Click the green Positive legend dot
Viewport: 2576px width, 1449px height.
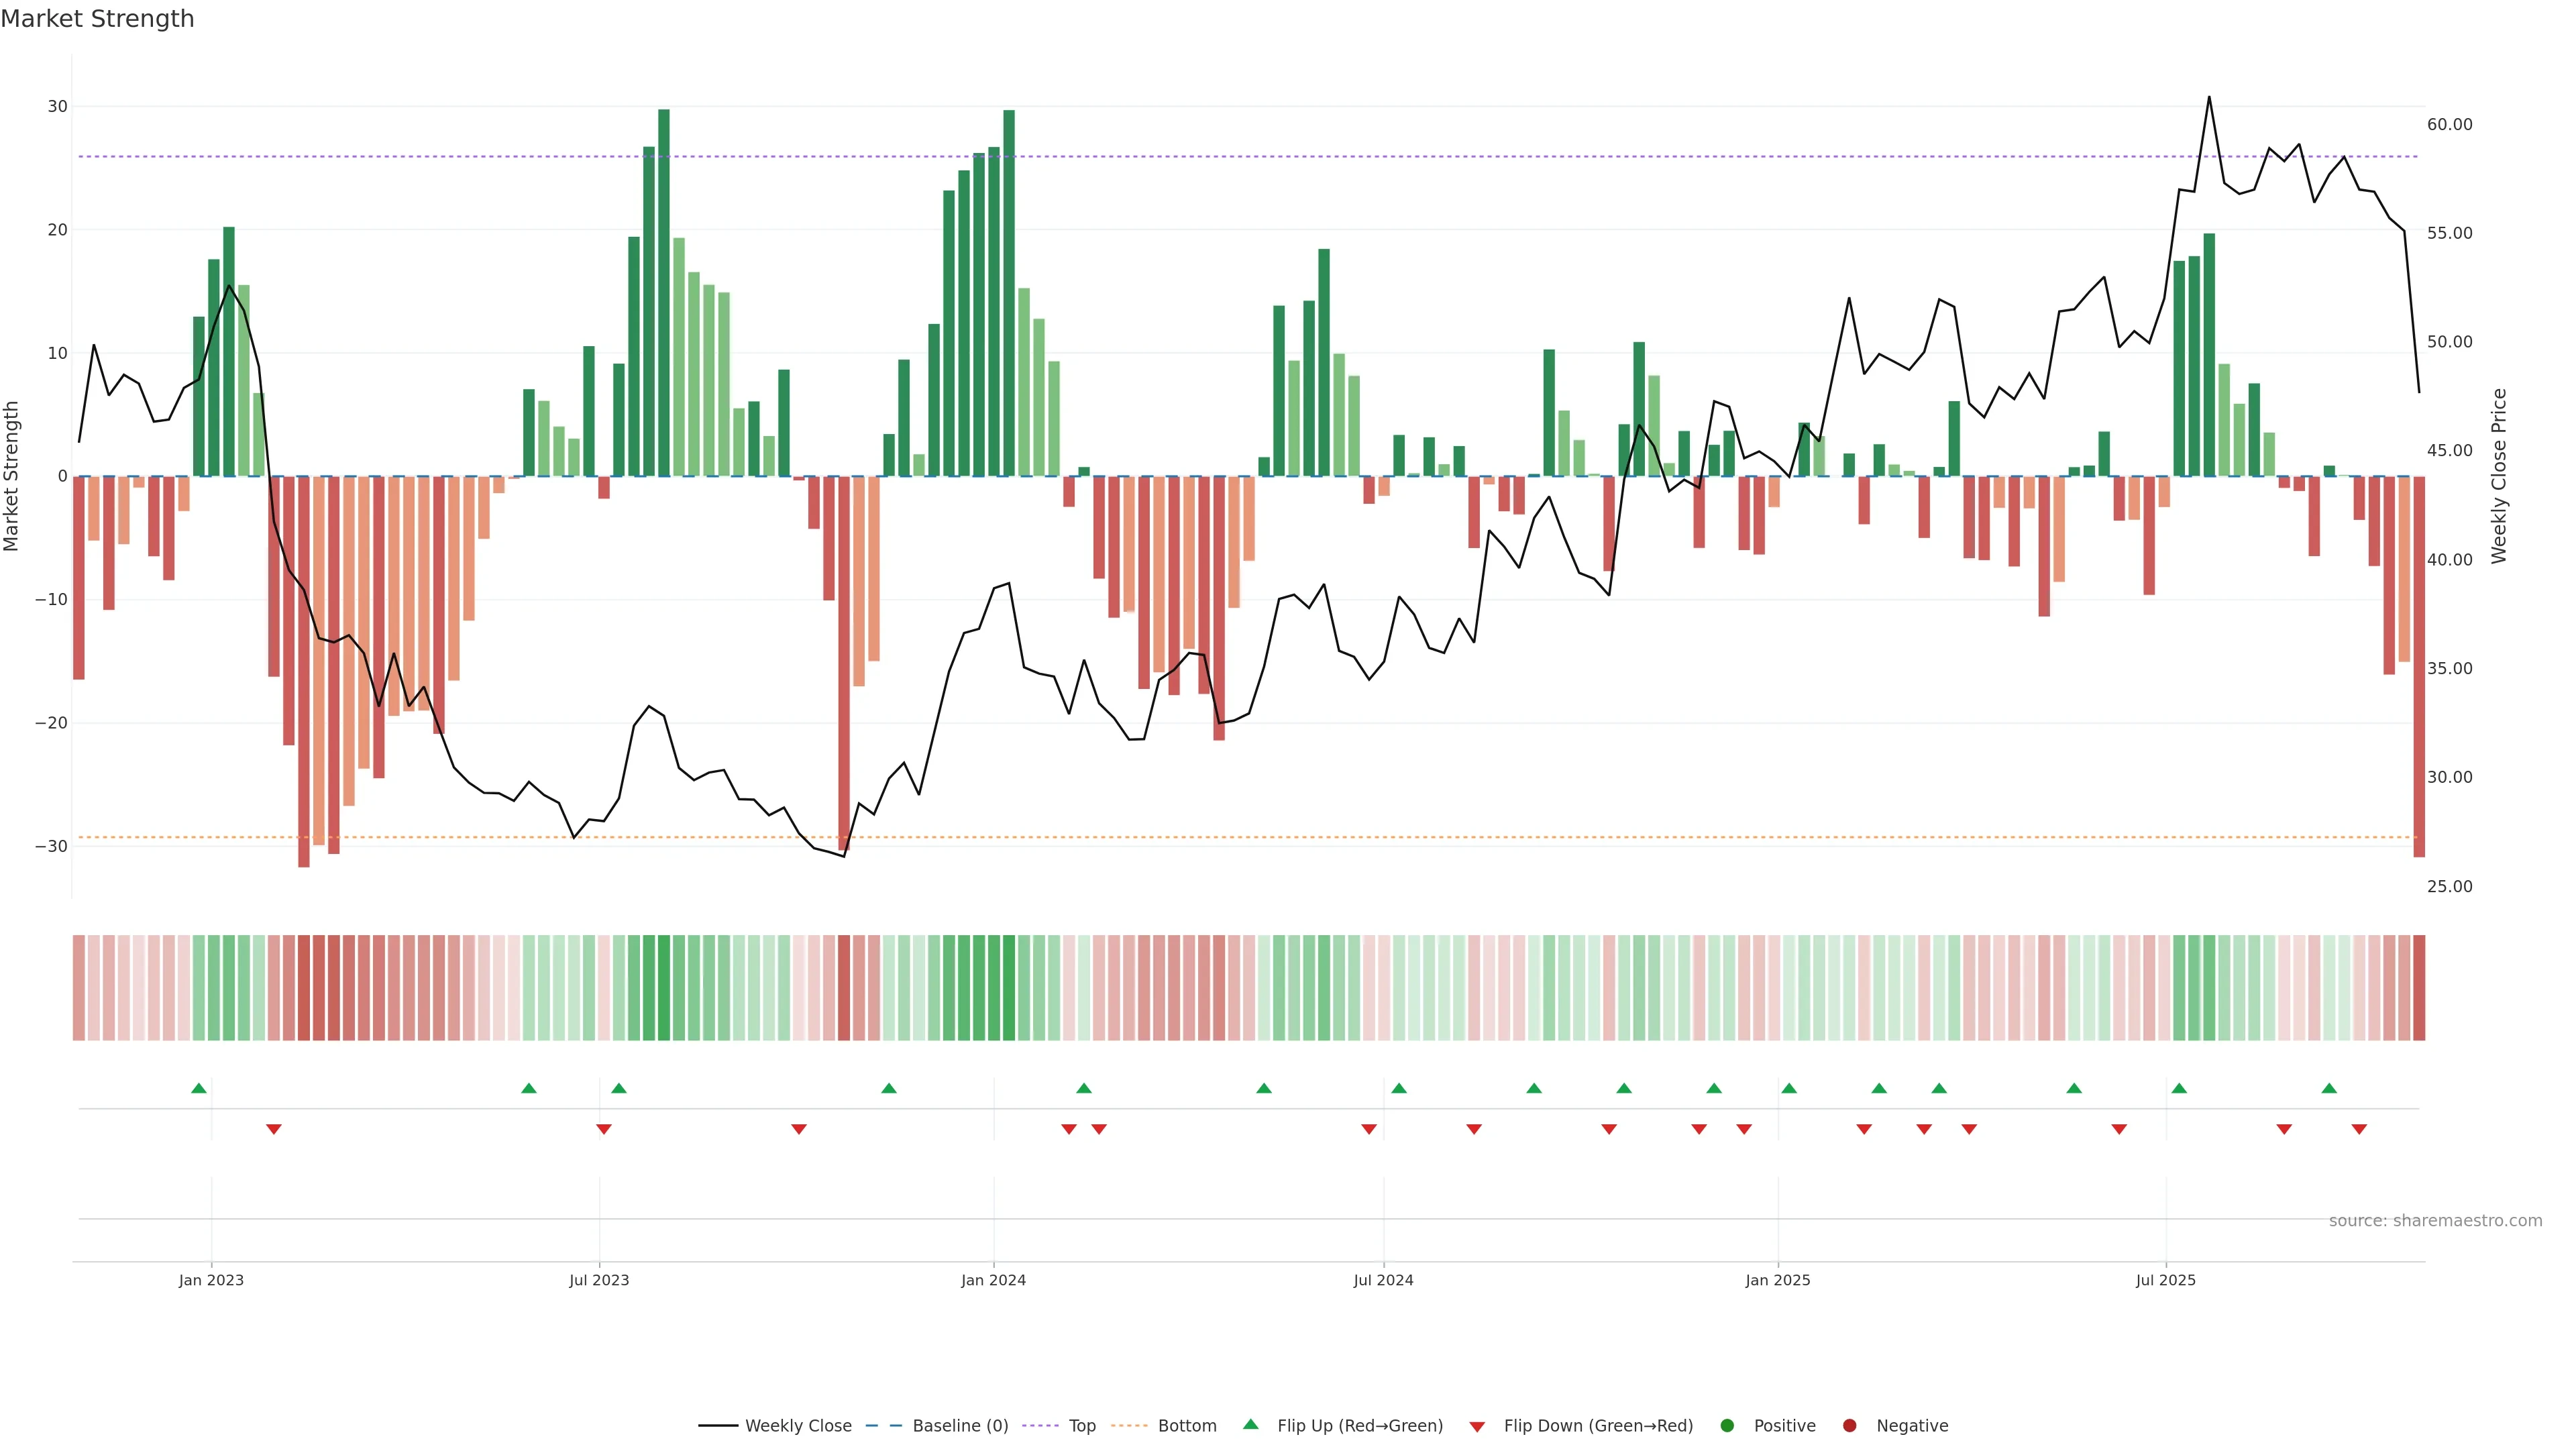[x=1727, y=1426]
